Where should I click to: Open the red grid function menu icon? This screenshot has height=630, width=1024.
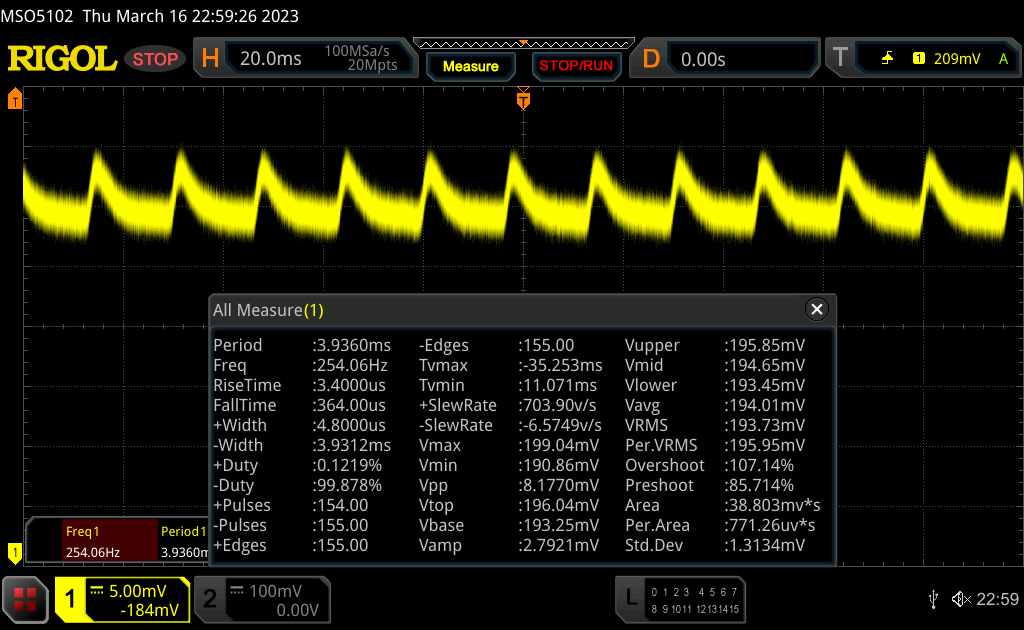[x=26, y=599]
